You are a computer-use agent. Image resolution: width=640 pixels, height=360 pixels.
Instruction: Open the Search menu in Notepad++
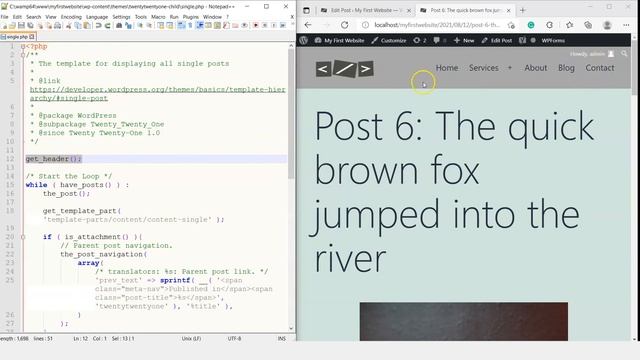click(x=33, y=17)
